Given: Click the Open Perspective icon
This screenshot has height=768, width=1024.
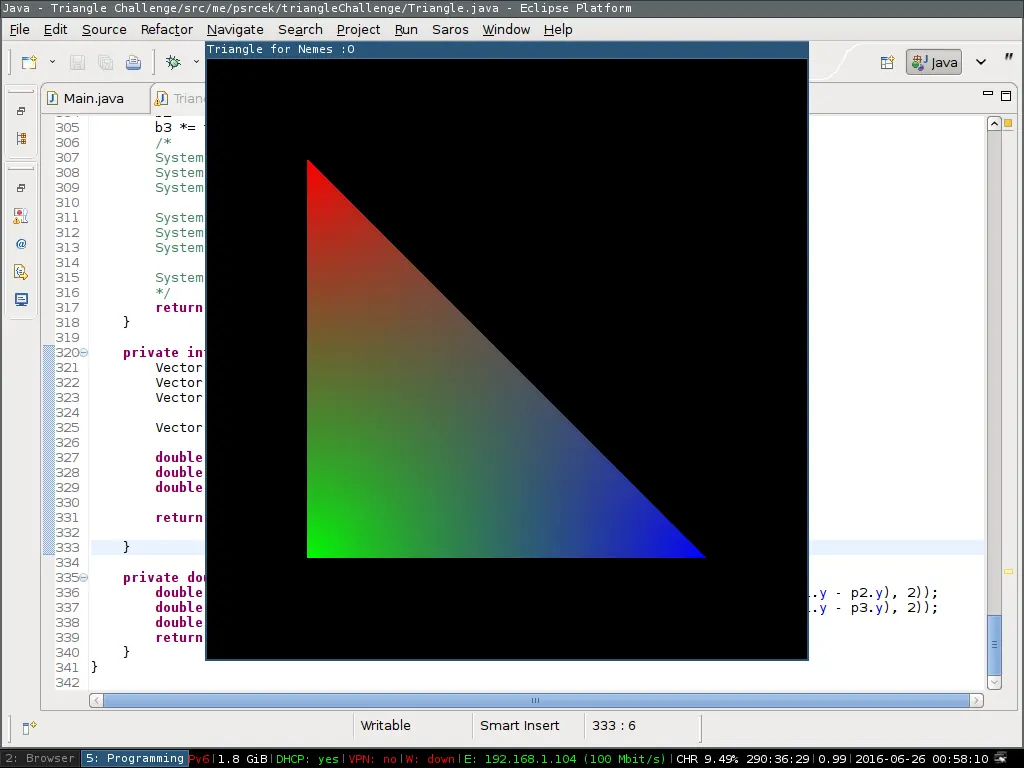Looking at the screenshot, I should [x=887, y=62].
